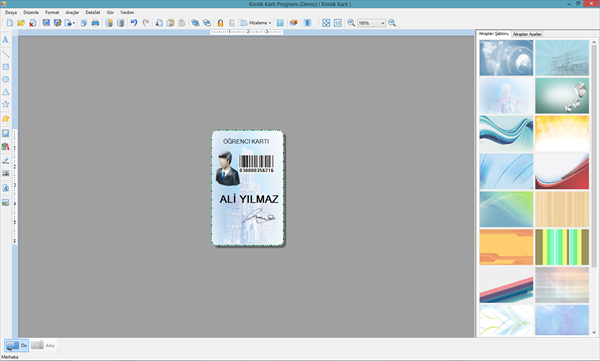Open a file with the folder icon
Image resolution: width=600 pixels, height=361 pixels.
(21, 23)
